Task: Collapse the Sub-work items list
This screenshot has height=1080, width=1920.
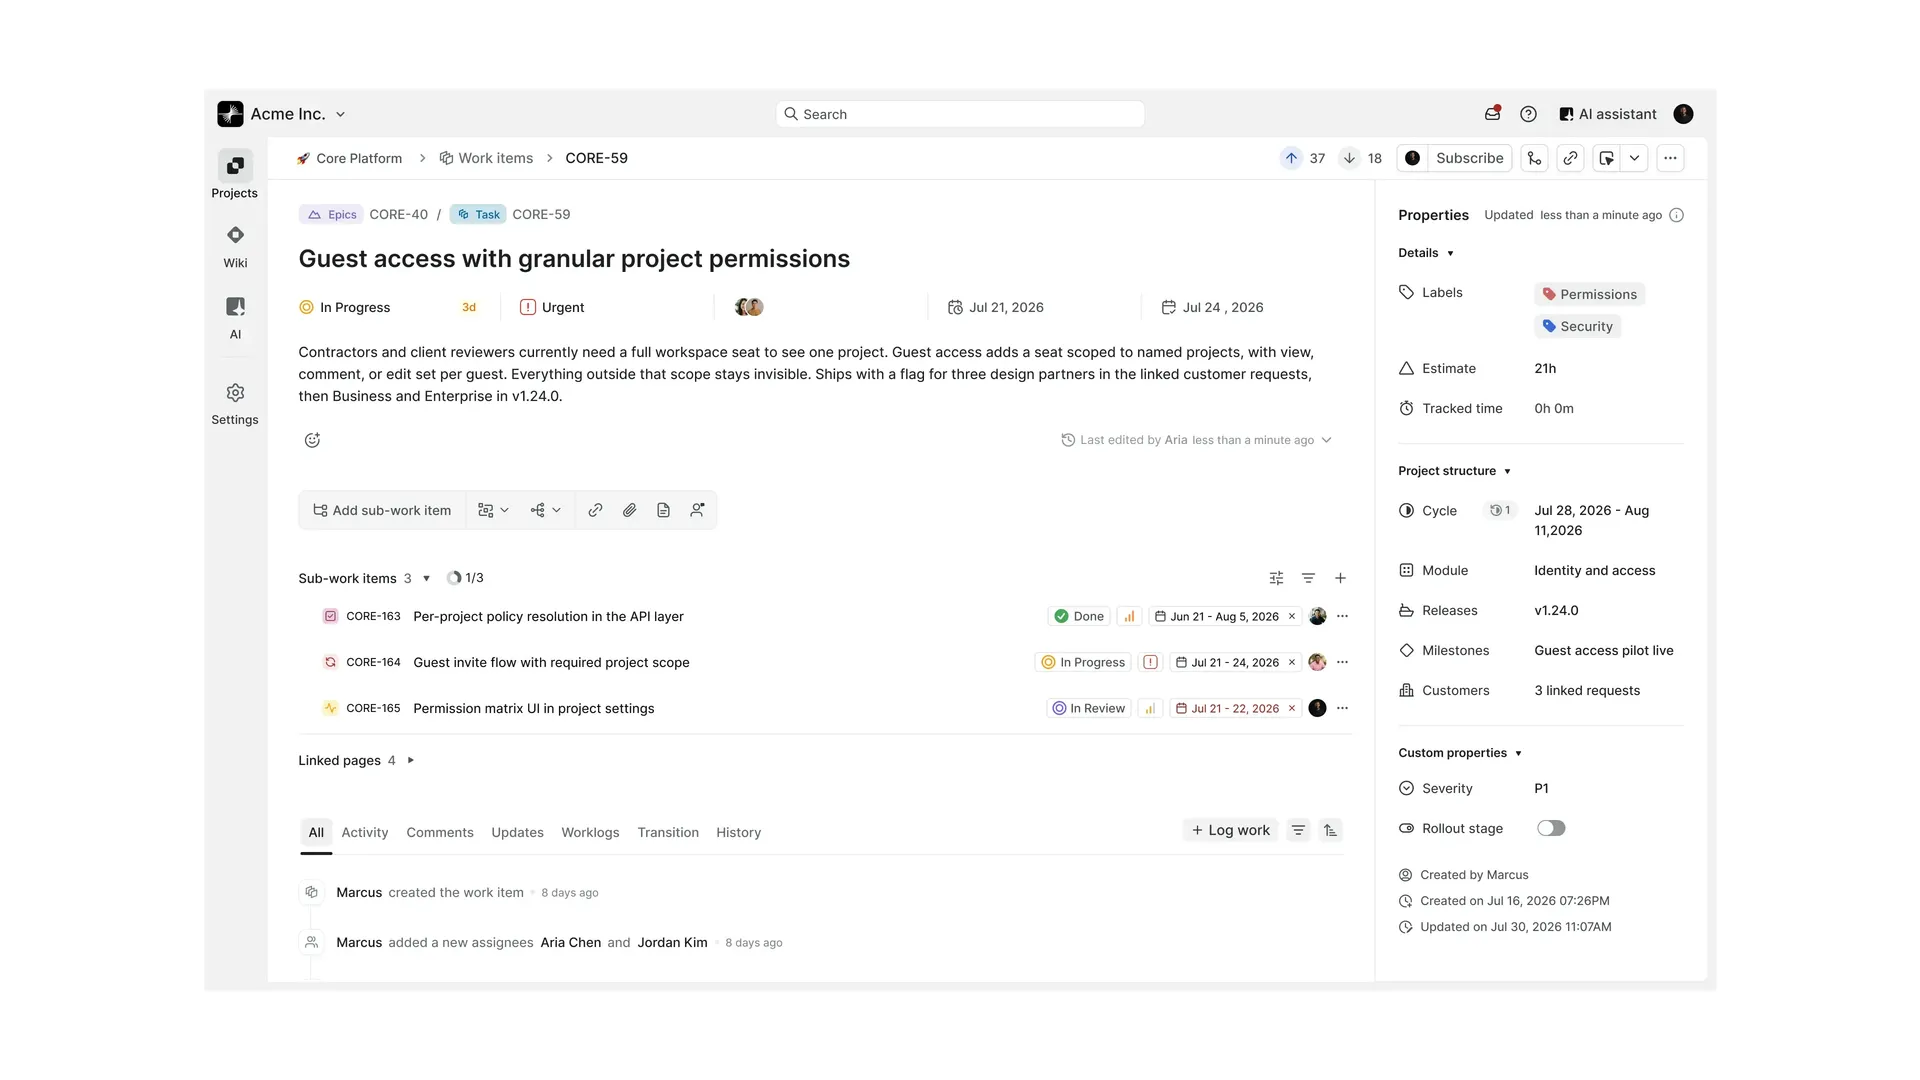Action: point(426,578)
